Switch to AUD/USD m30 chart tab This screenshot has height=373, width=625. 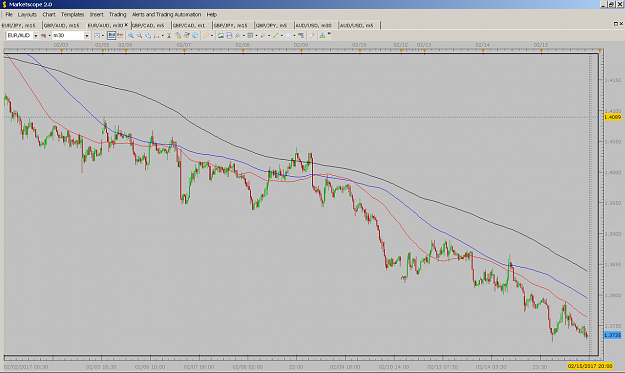[x=314, y=25]
